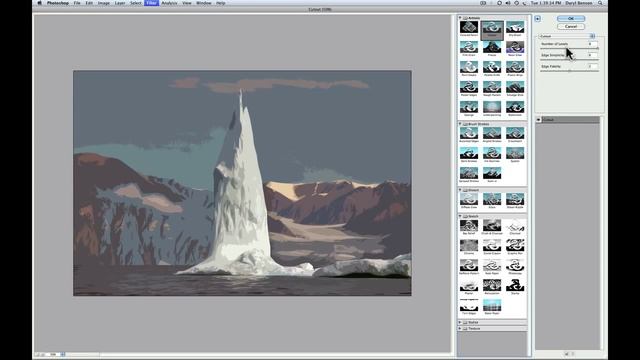The width and height of the screenshot is (640, 360).
Task: Select the Neon Glow filter
Action: tap(515, 47)
